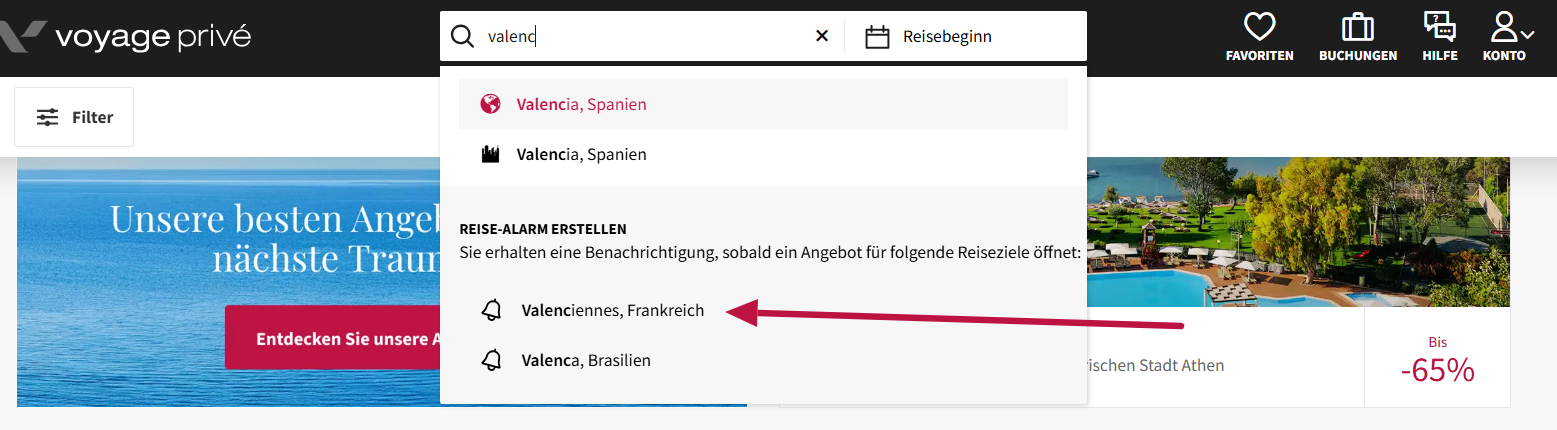Create travel alert for Valenca, Brasilien
This screenshot has width=1557, height=430.
(586, 360)
